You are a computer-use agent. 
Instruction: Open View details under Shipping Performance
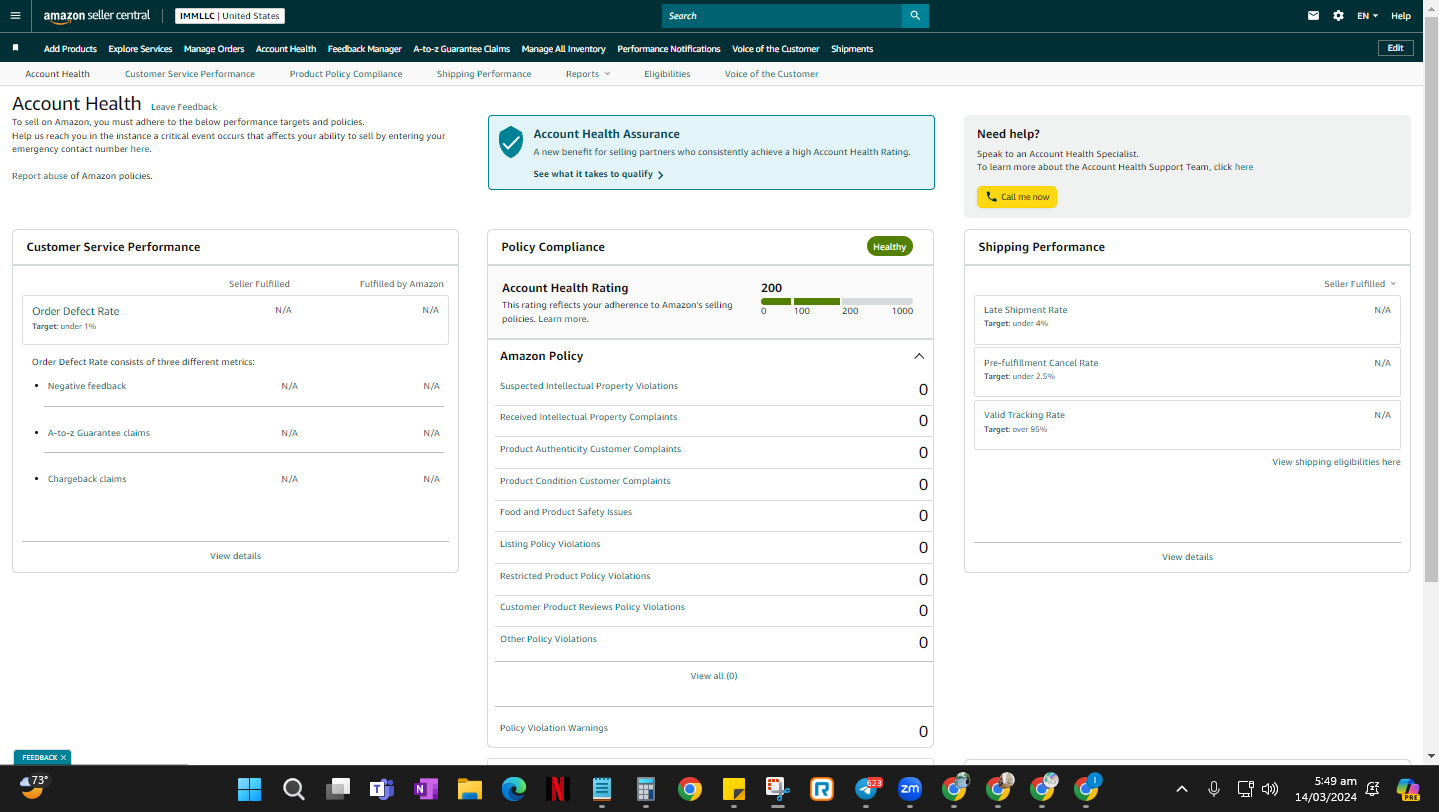coord(1187,557)
